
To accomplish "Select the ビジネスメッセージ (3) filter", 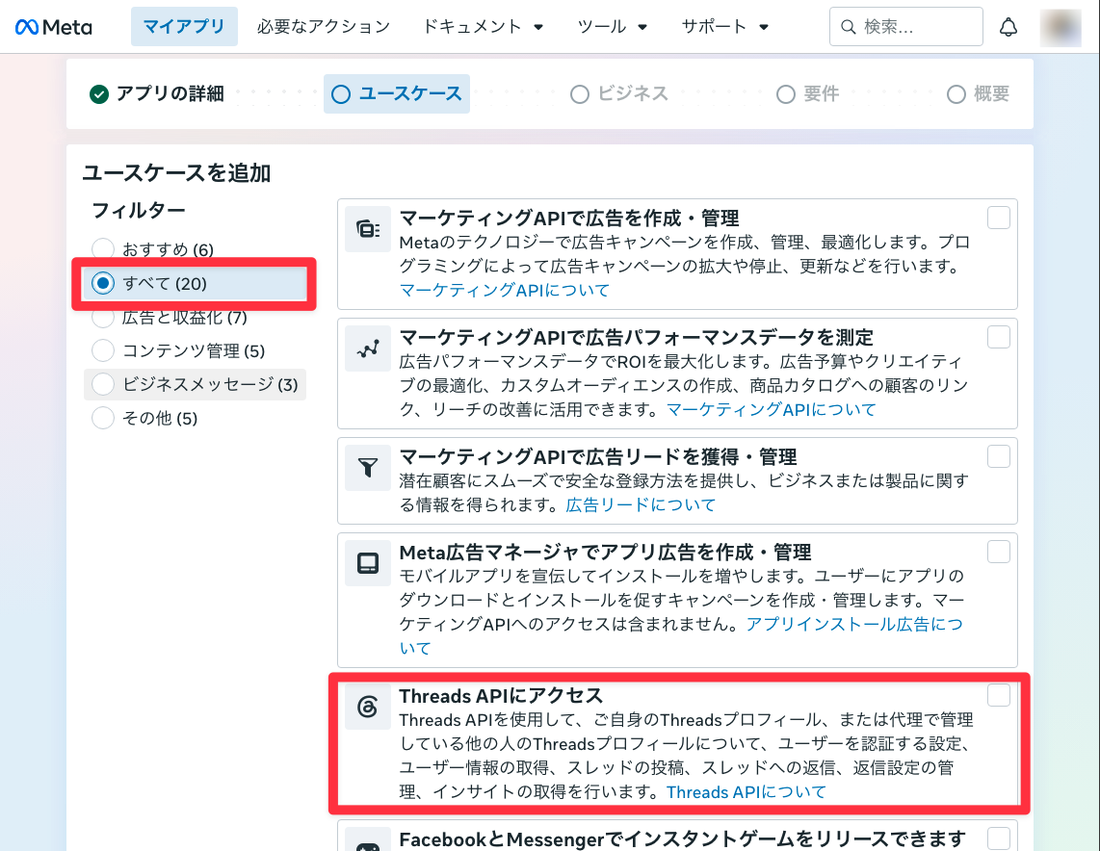I will point(195,384).
